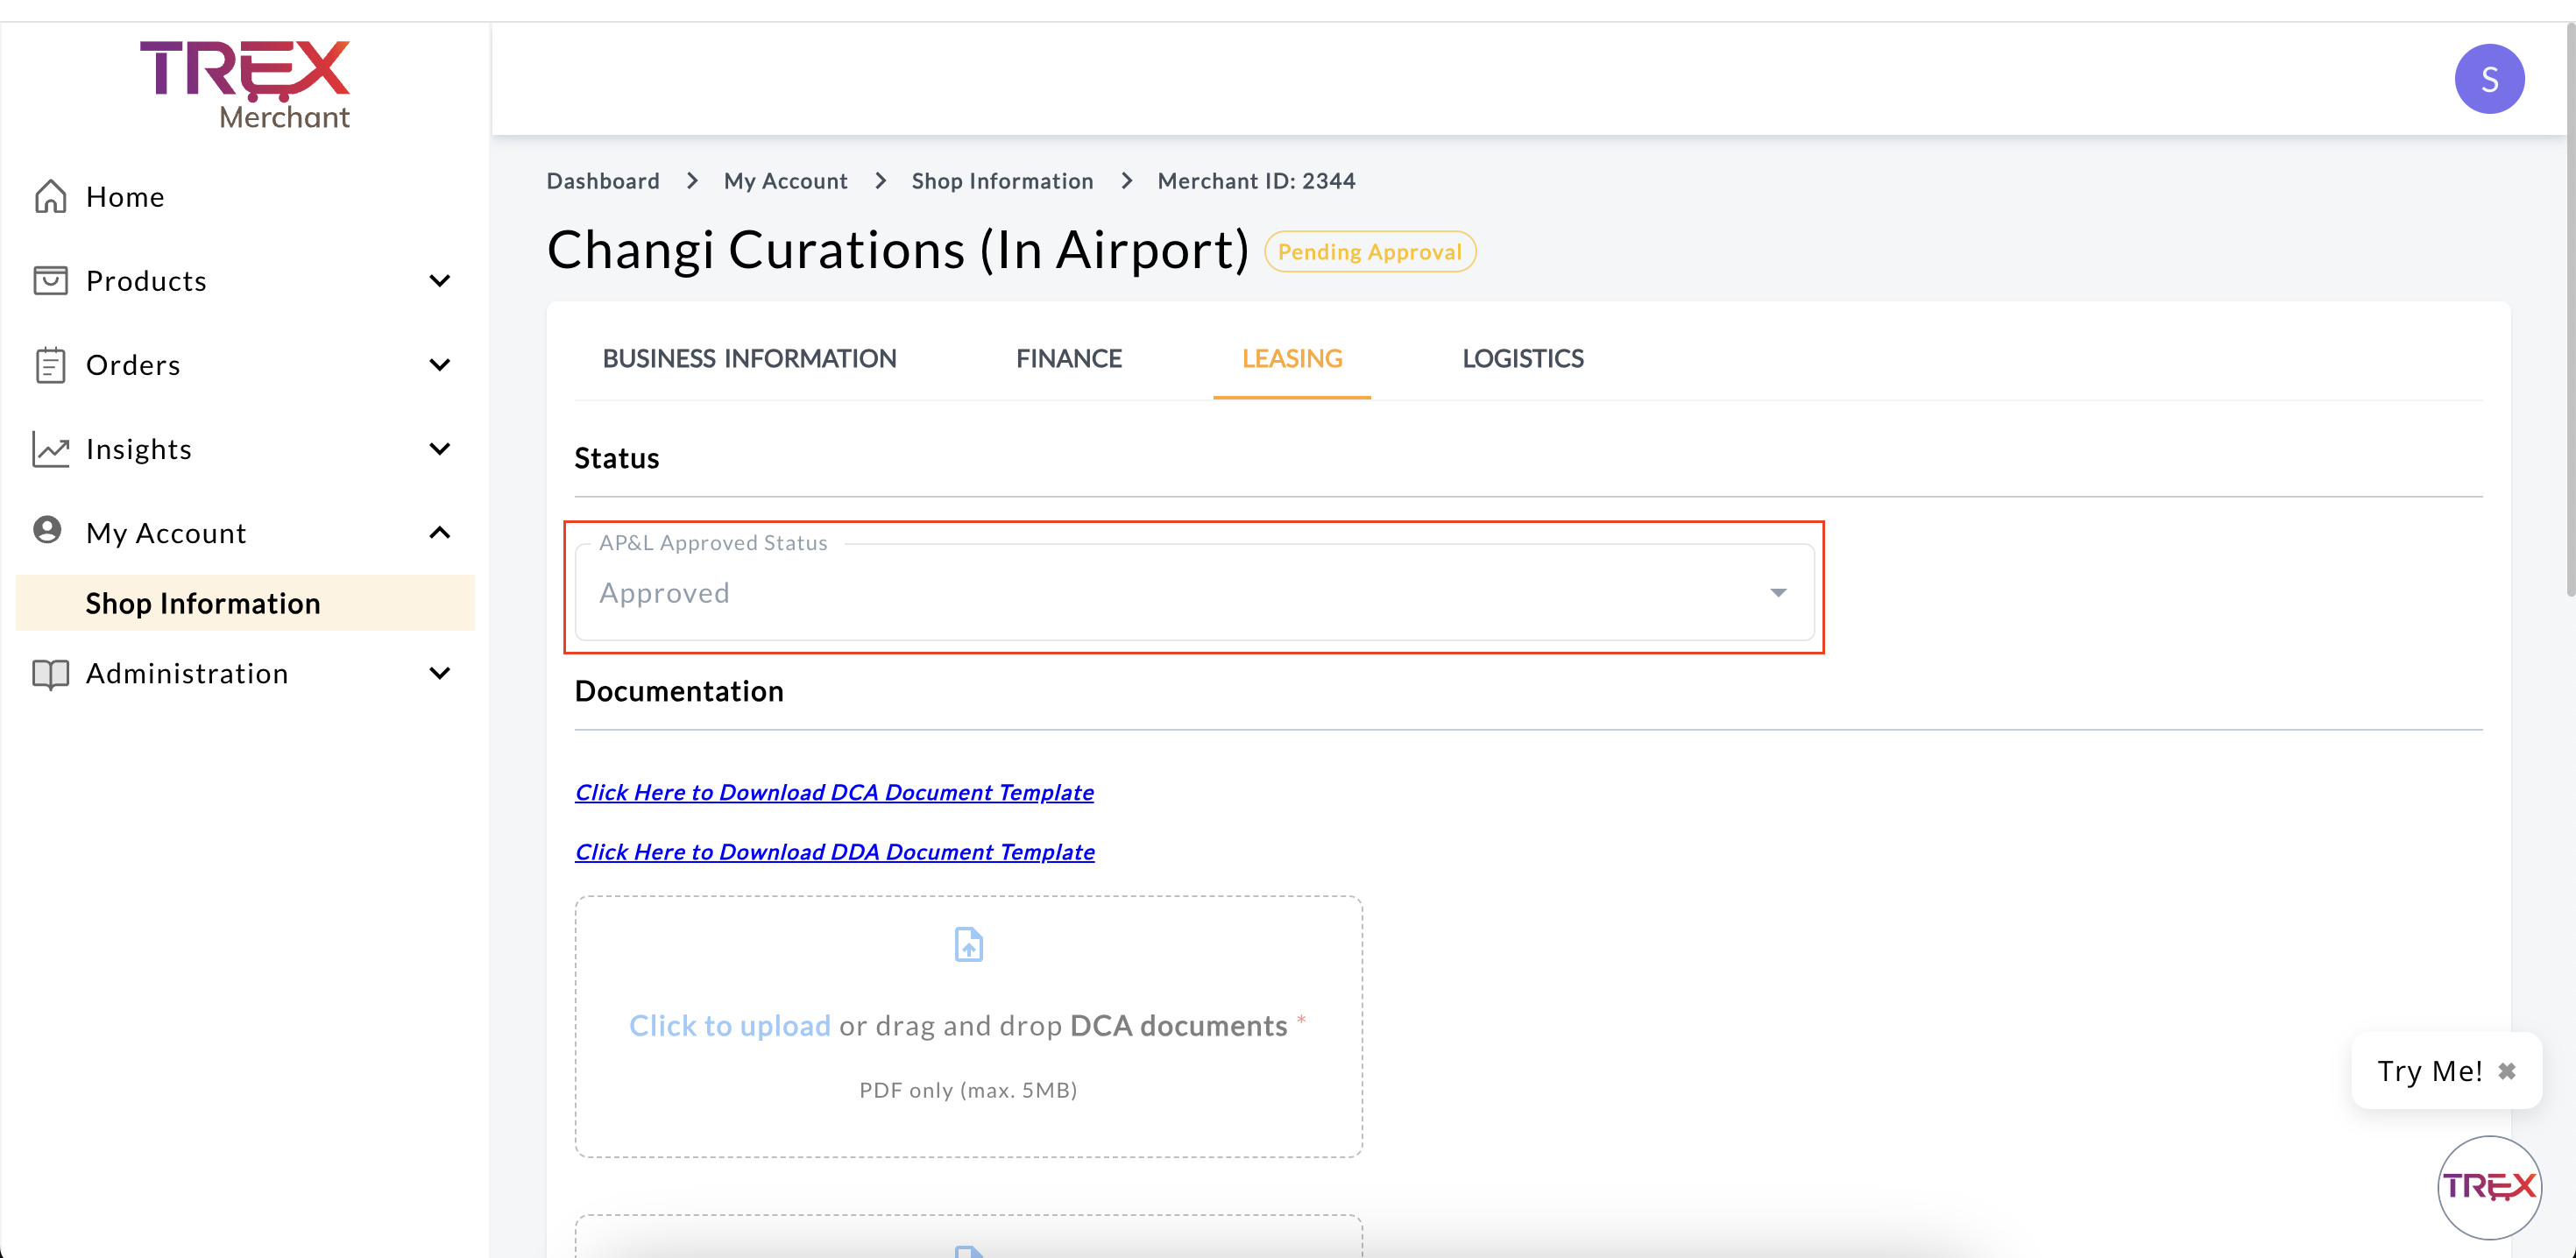Click the DCA upload file icon
This screenshot has height=1258, width=2576.
[968, 944]
